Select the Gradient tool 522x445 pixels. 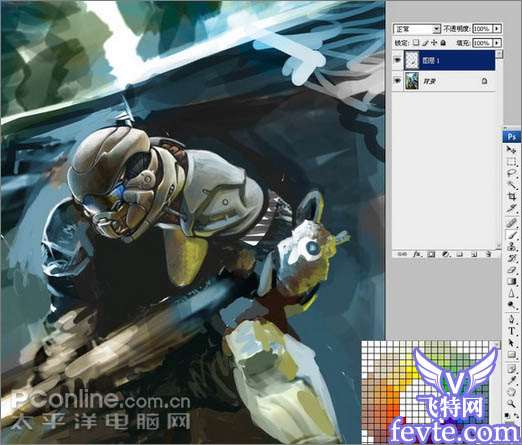[x=511, y=282]
